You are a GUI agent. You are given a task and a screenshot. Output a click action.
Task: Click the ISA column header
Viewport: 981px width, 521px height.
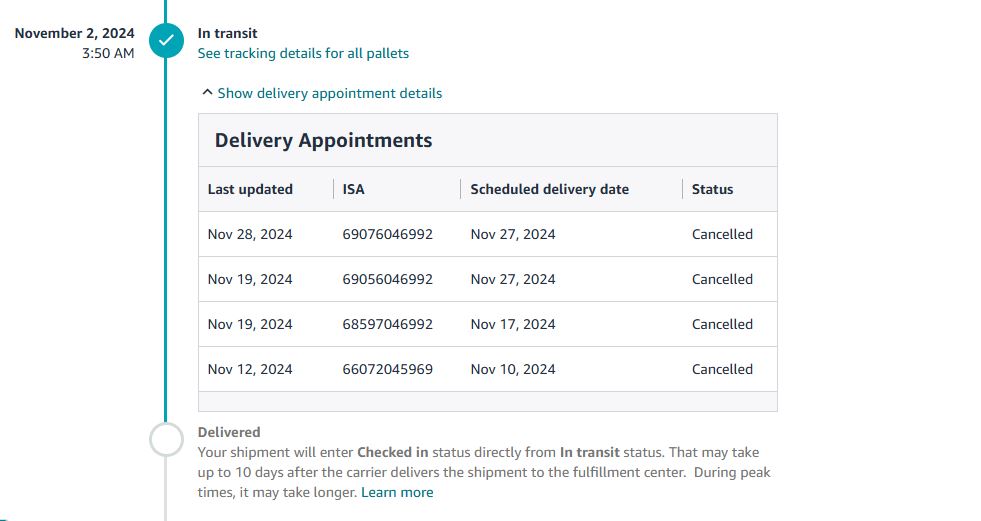353,189
